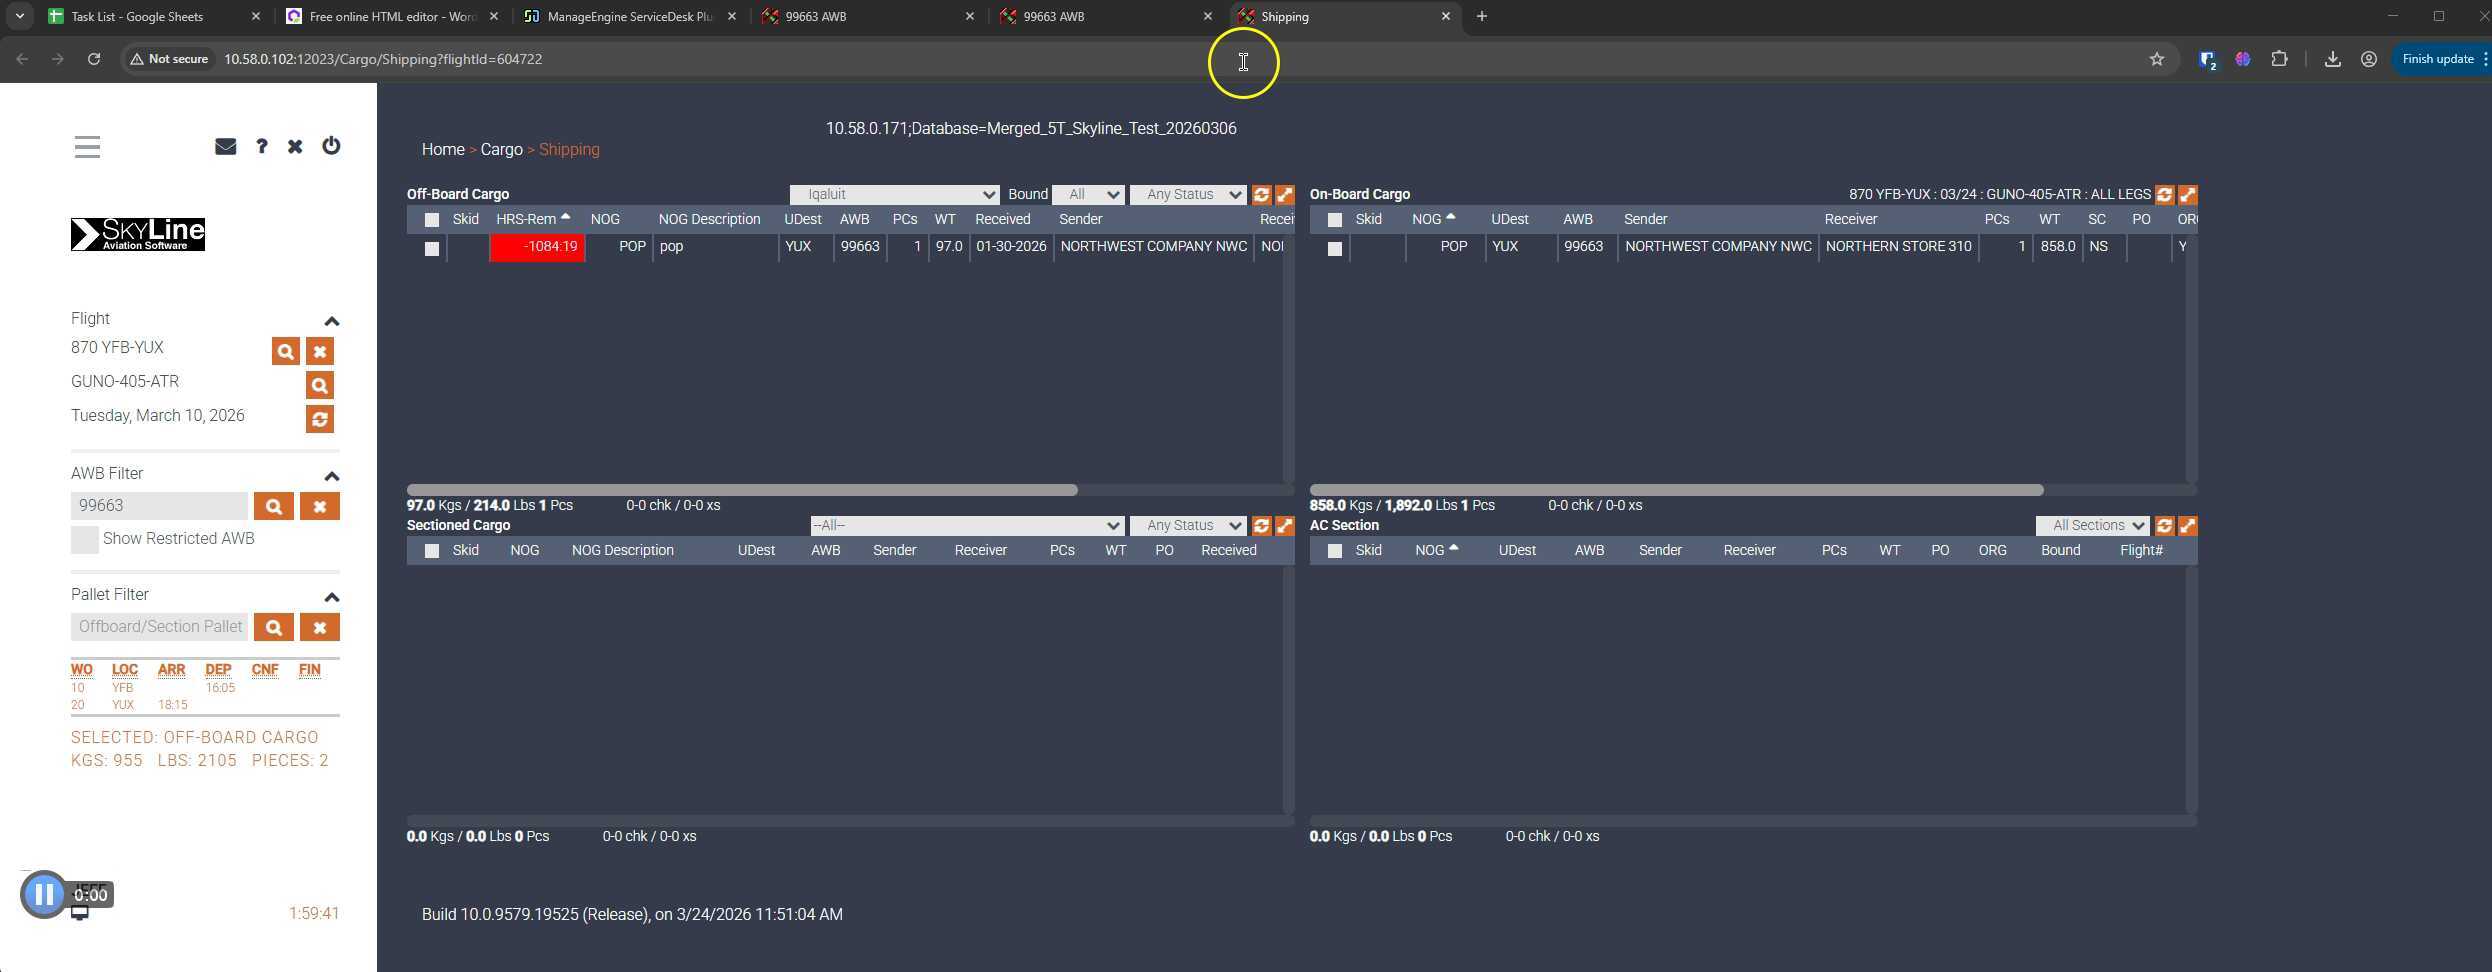Screen dimensions: 2492x972
Task: Click the DEP status link
Action: (x=218, y=670)
